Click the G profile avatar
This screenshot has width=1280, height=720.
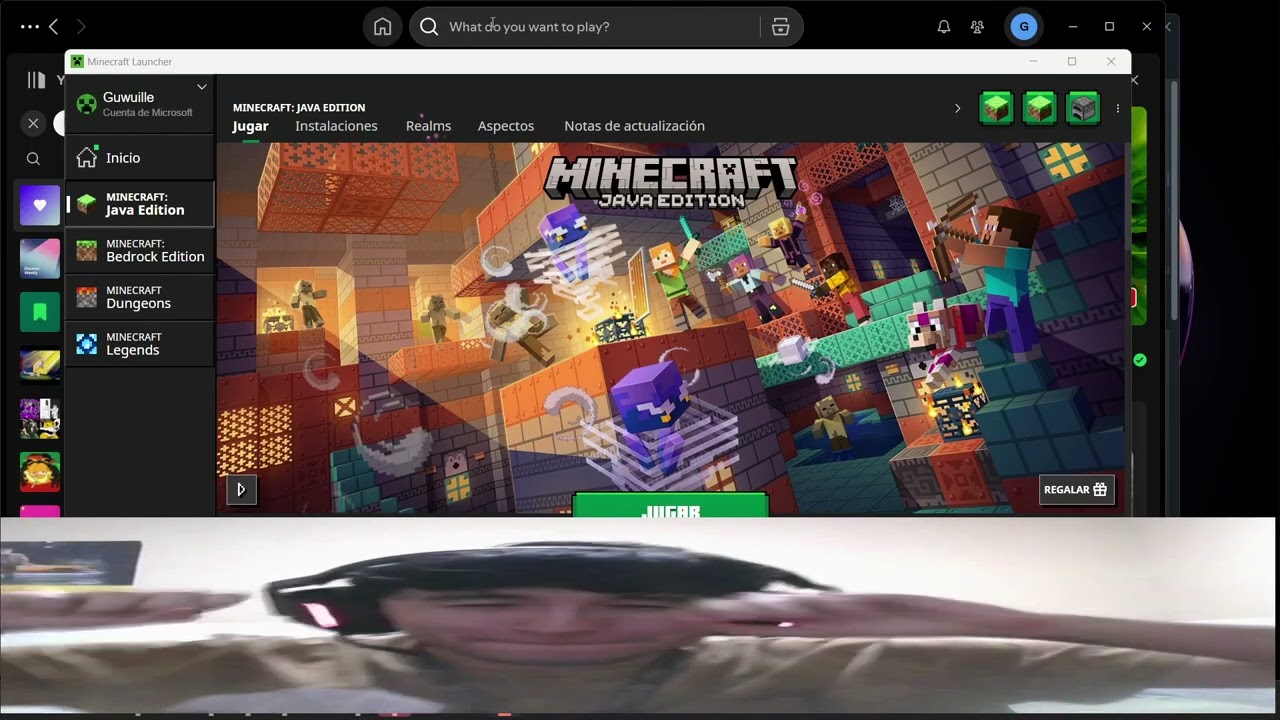(x=1023, y=27)
